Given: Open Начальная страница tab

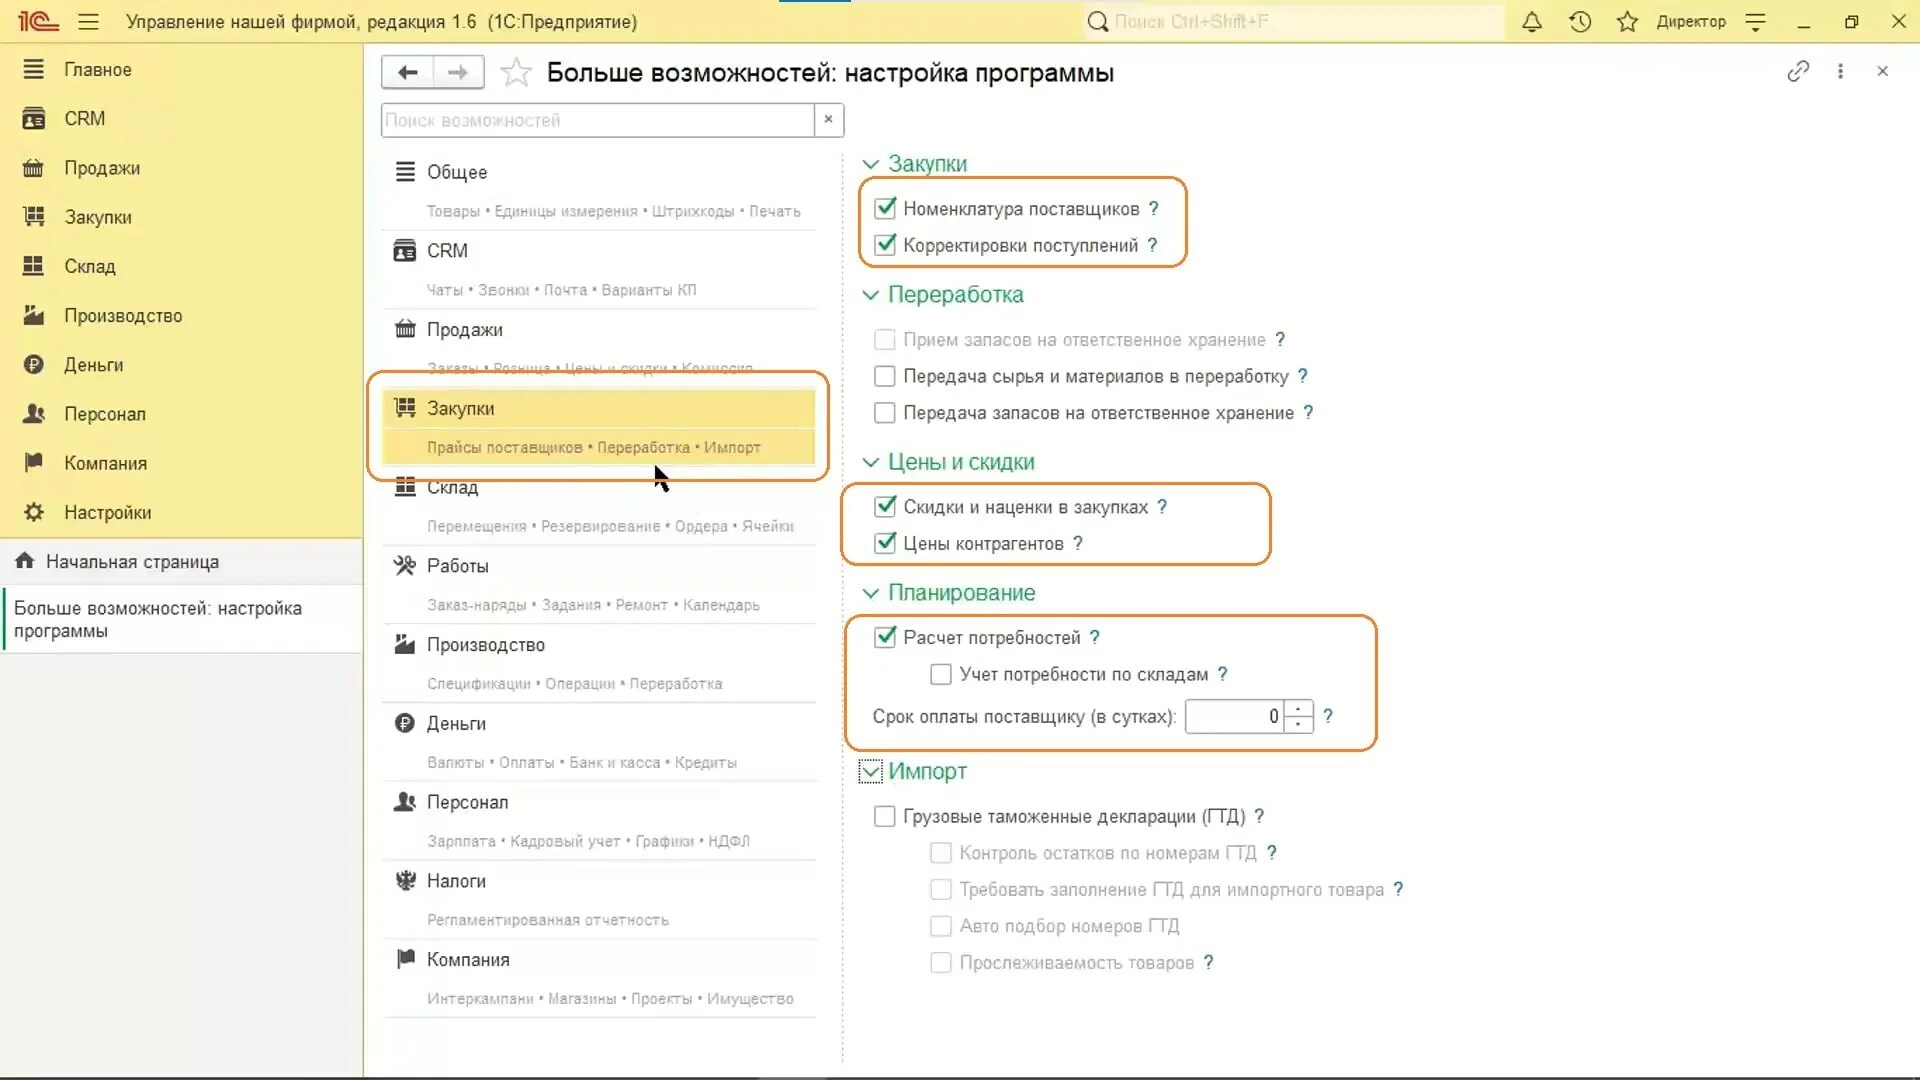Looking at the screenshot, I should click(x=132, y=562).
